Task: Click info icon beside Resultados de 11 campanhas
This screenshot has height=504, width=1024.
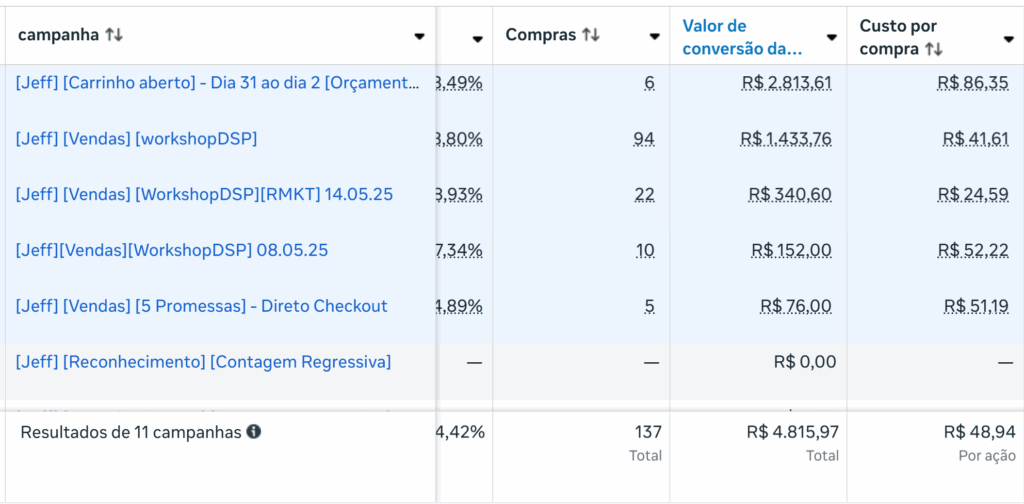Action: pyautogui.click(x=254, y=432)
